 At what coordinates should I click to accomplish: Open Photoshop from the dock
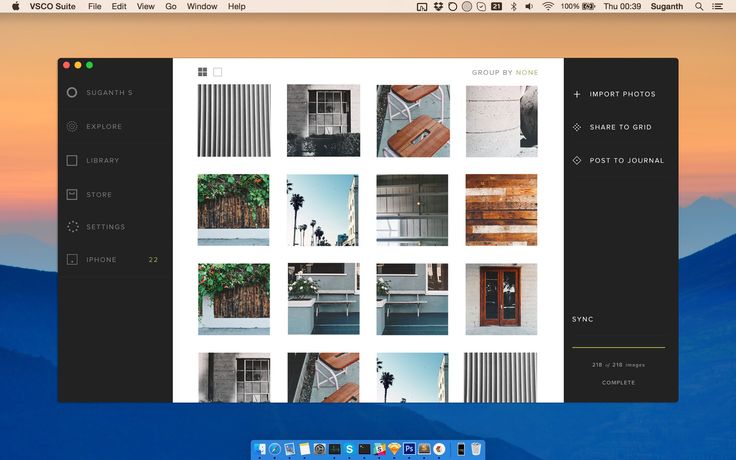[409, 449]
